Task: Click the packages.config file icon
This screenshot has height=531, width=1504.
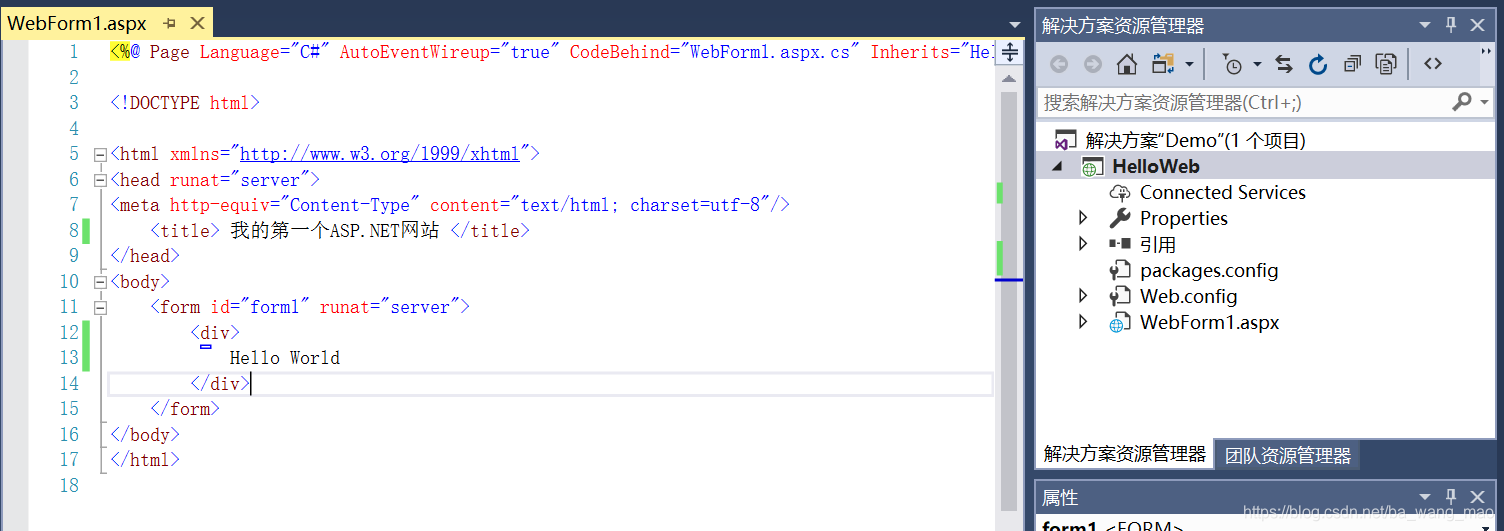Action: 1120,270
